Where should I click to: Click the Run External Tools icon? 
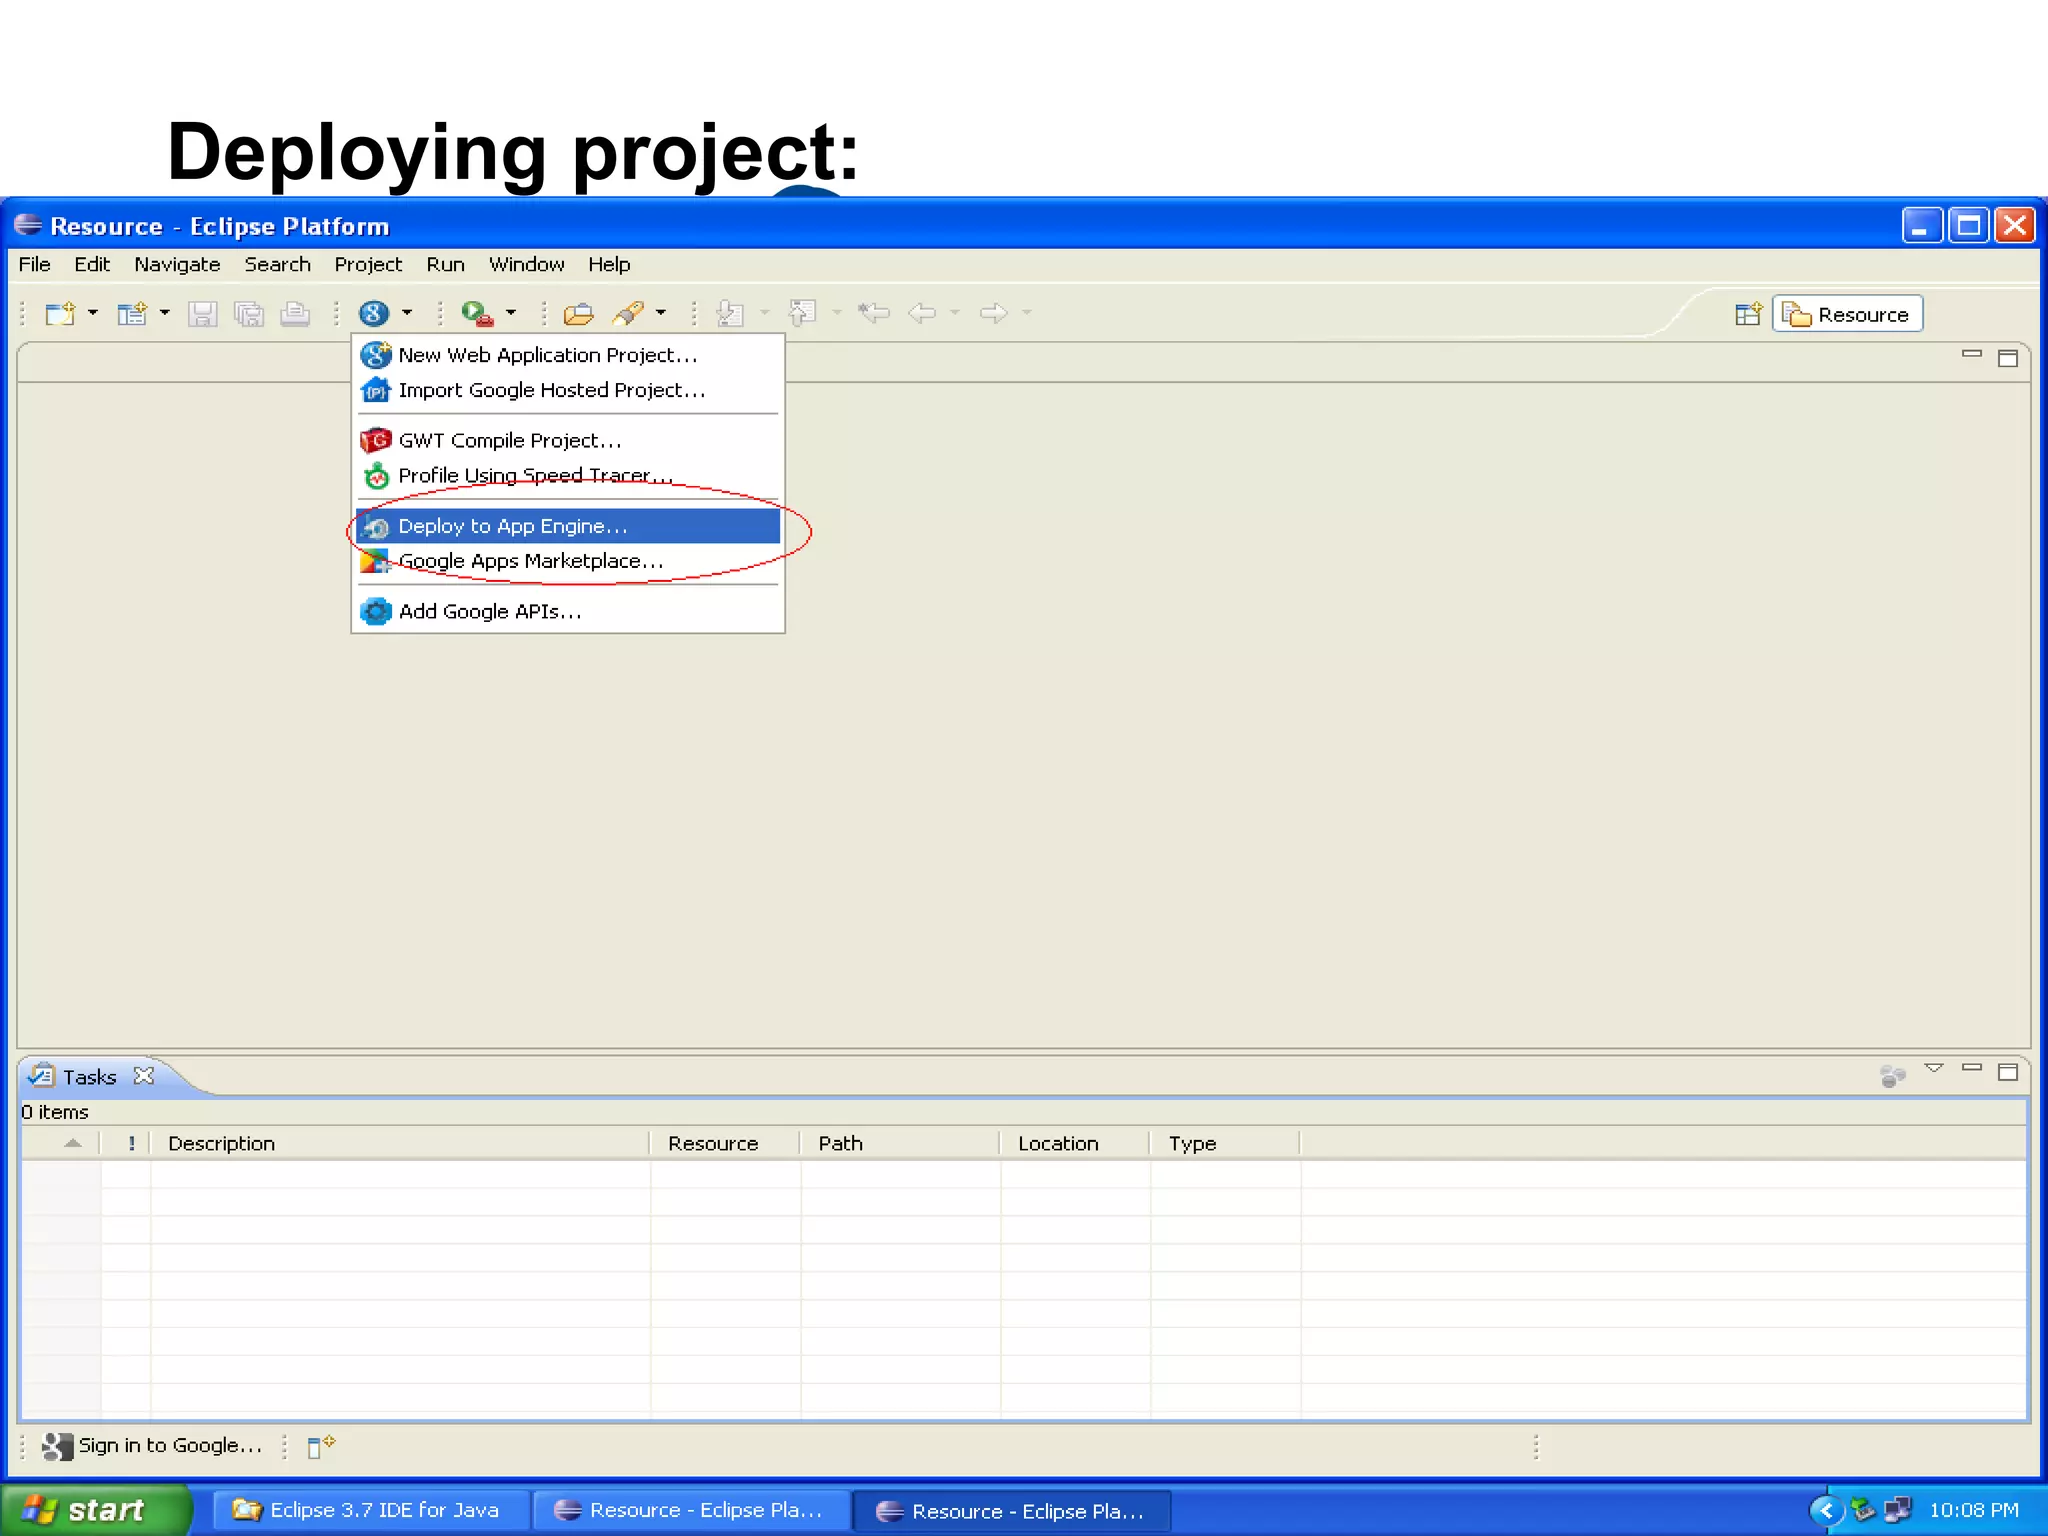click(477, 314)
